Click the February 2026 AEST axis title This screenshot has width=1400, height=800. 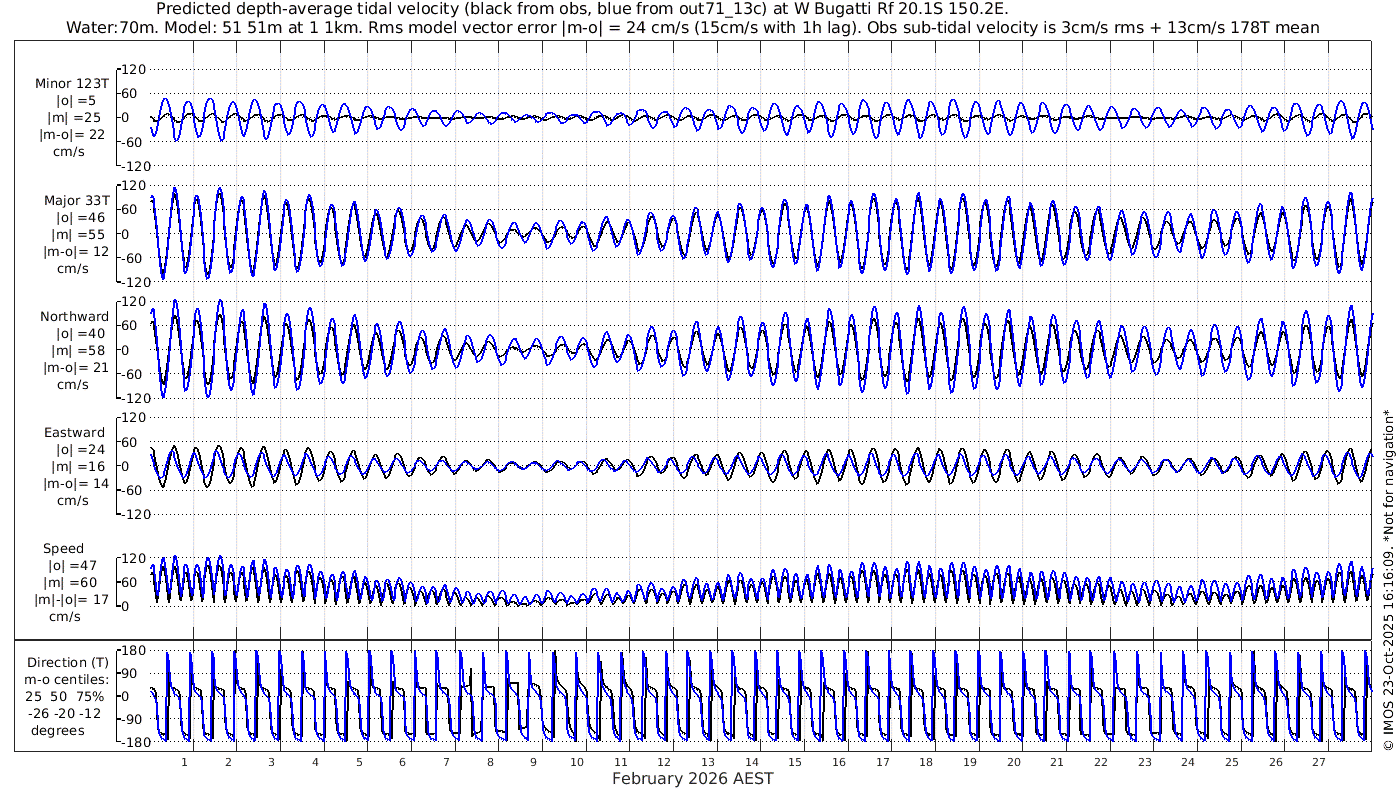point(692,778)
